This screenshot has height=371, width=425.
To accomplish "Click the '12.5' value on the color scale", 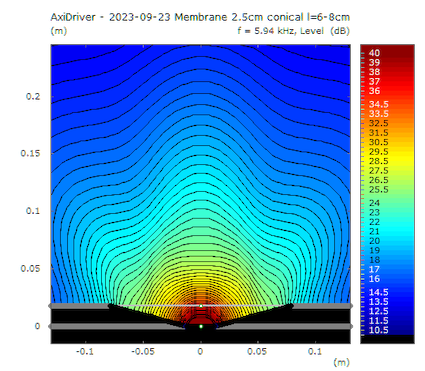I will [378, 311].
